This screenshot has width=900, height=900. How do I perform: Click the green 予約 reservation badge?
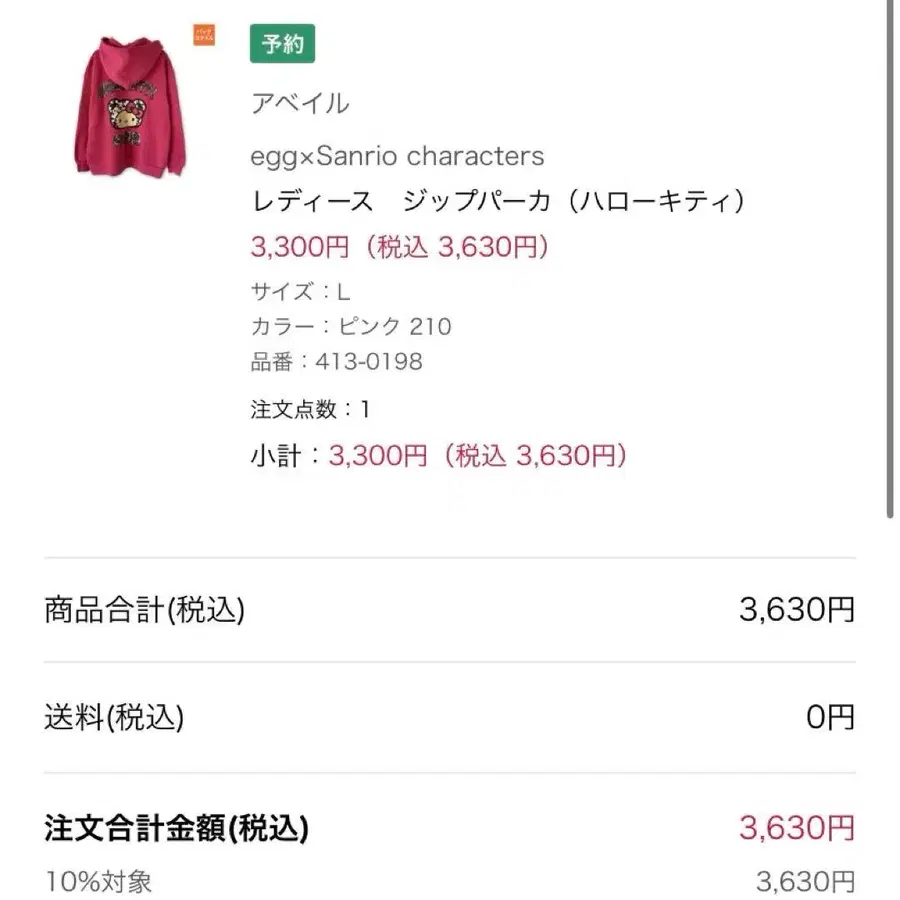pos(282,44)
